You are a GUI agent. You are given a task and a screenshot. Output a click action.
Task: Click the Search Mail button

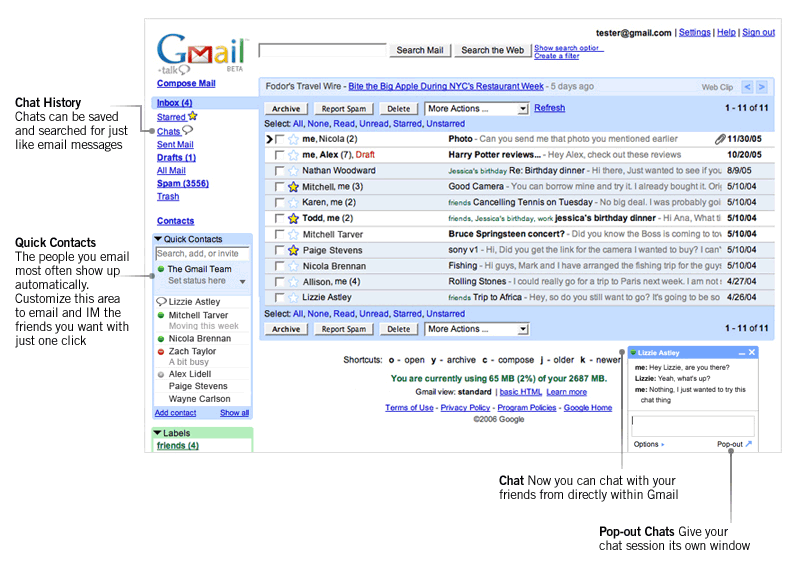tap(420, 50)
